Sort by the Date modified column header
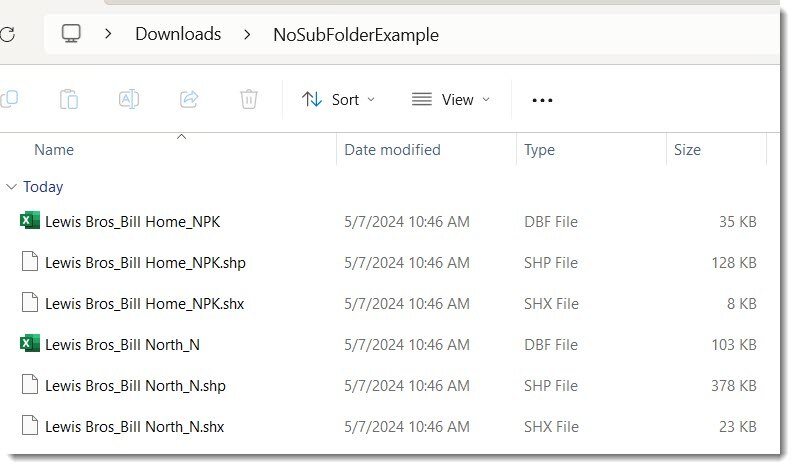 coord(392,150)
